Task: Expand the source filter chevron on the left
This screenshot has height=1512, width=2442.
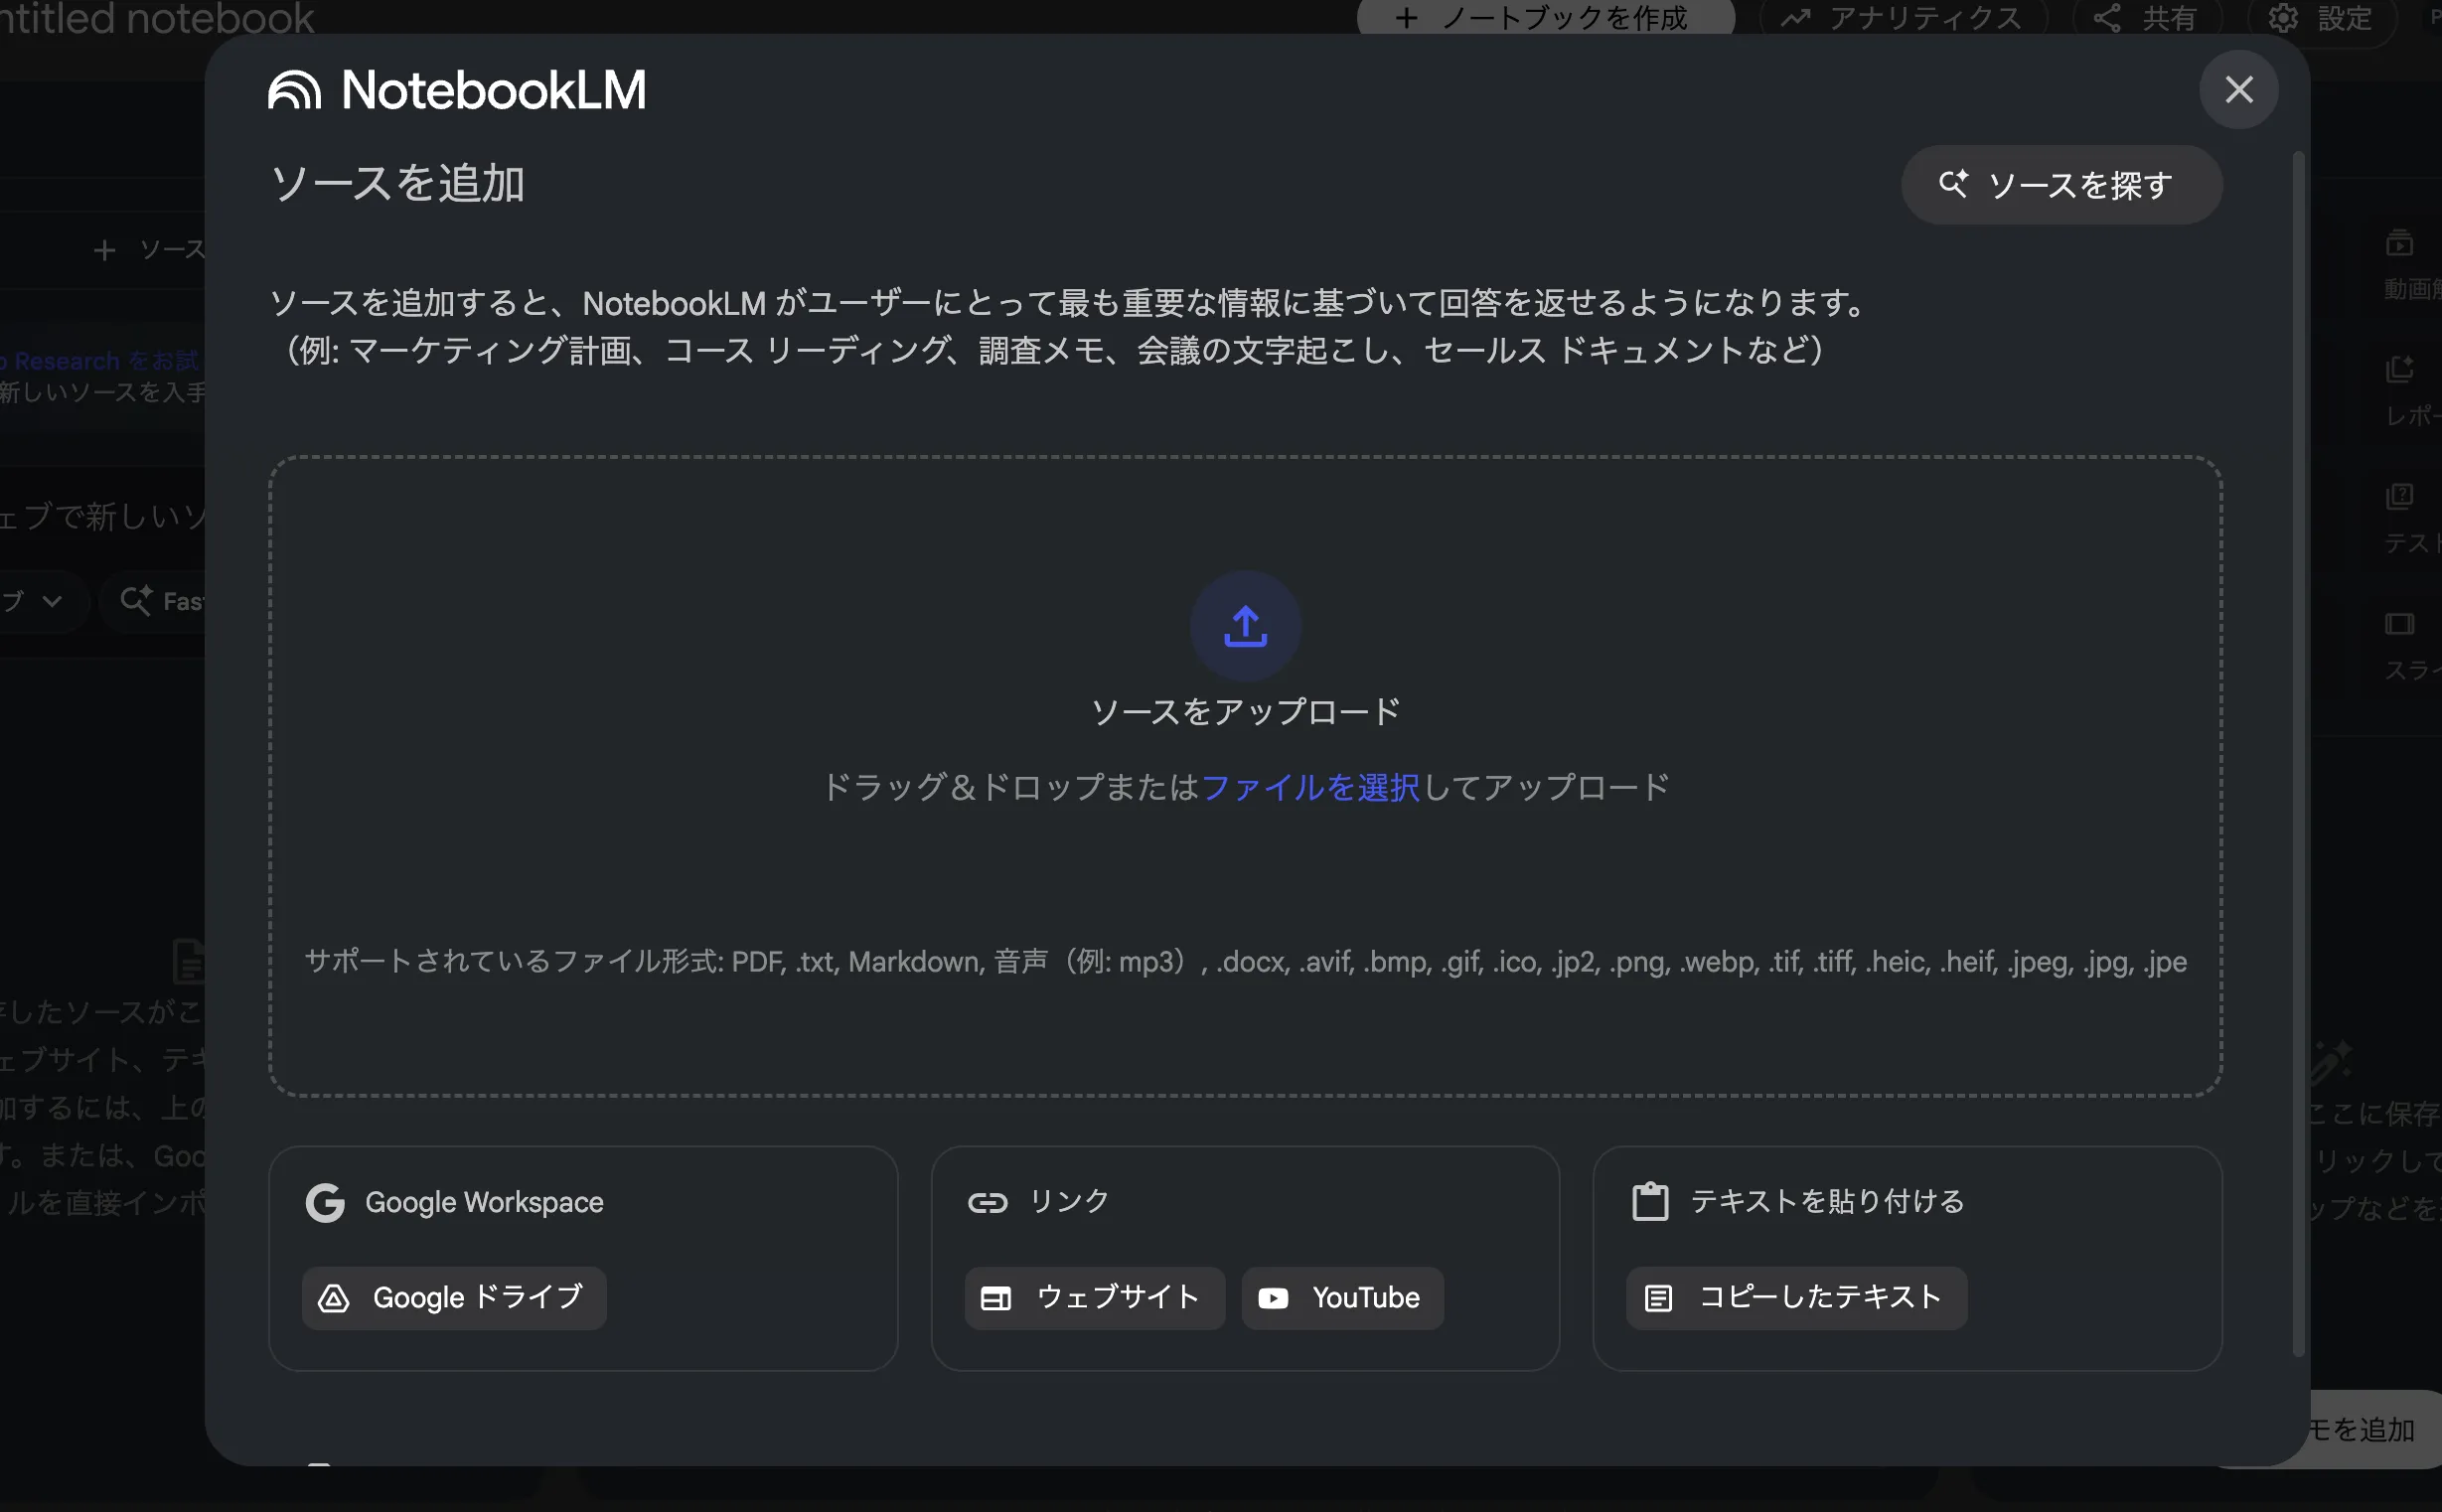Action: pos(51,601)
